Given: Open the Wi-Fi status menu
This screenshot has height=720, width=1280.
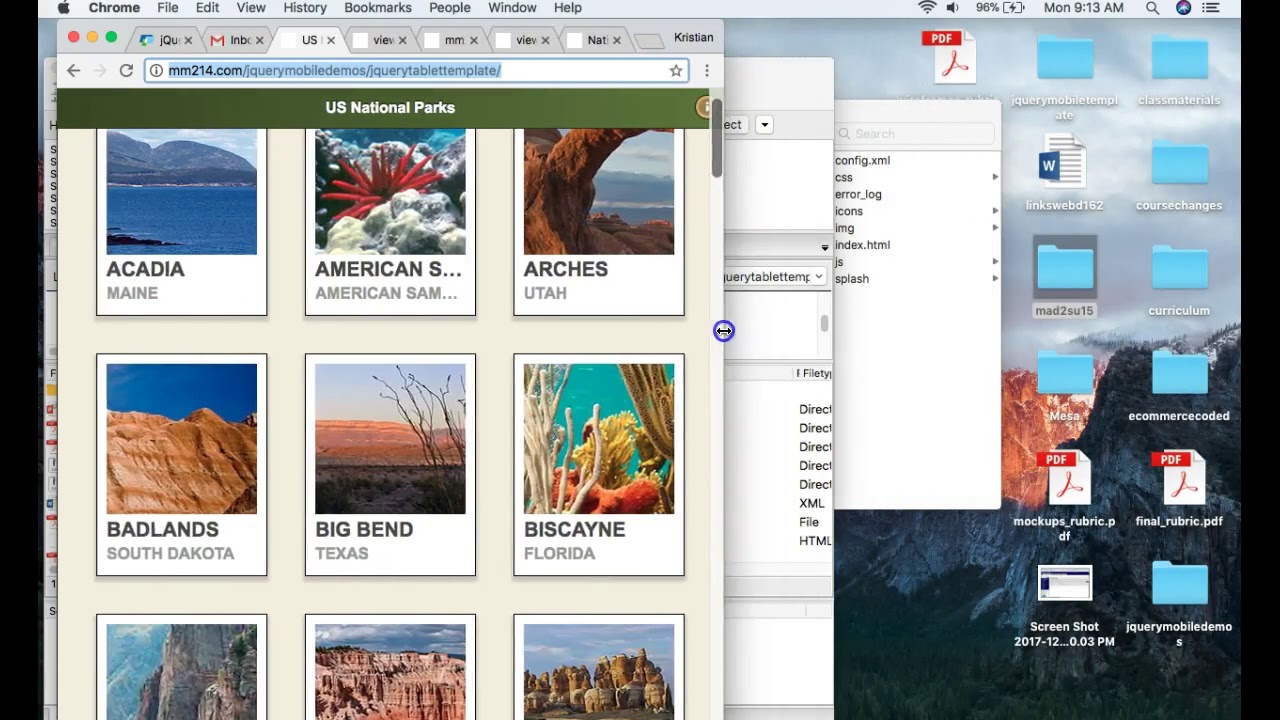Looking at the screenshot, I should tap(927, 8).
